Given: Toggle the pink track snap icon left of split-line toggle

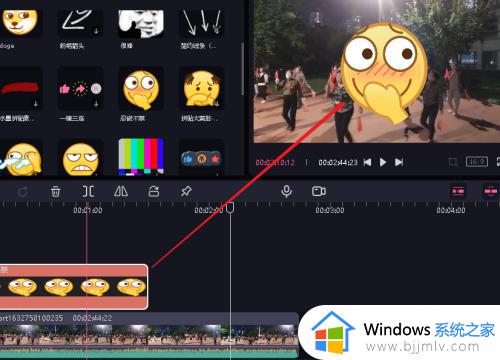Looking at the screenshot, I should tap(458, 191).
